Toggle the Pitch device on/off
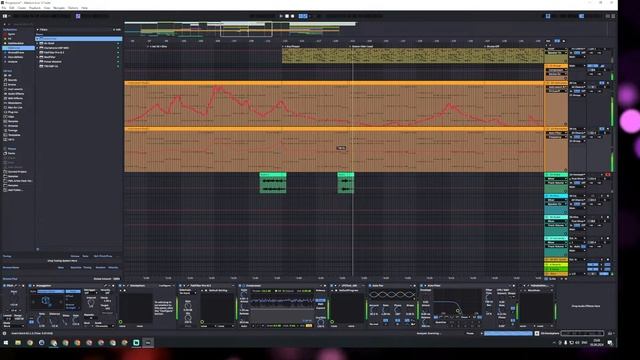Screen dimensions: 640x360 pos(4,286)
